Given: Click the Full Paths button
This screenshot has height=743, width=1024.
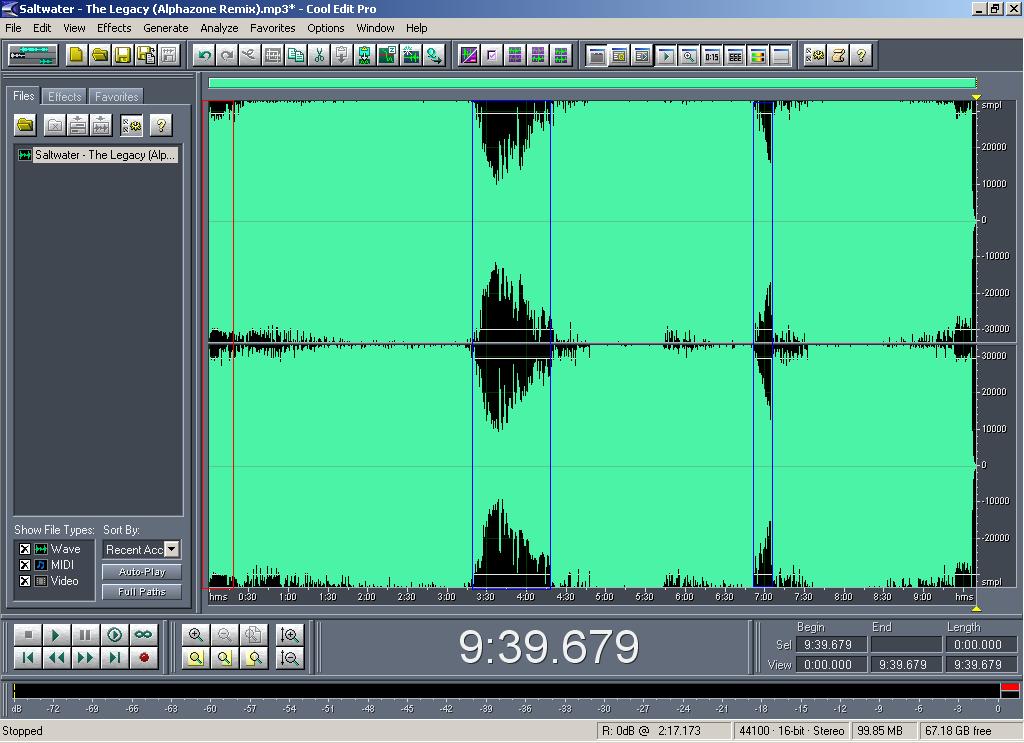Looking at the screenshot, I should point(141,592).
